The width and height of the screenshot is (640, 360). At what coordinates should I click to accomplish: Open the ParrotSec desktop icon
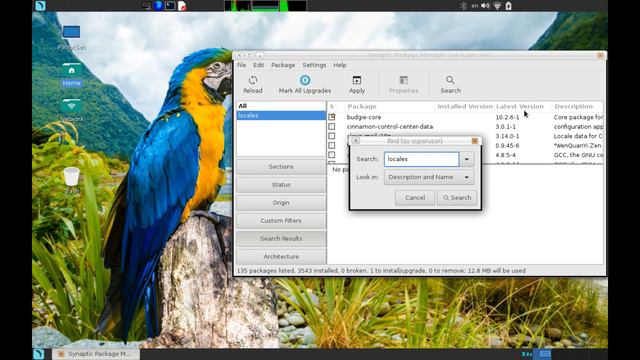71,32
